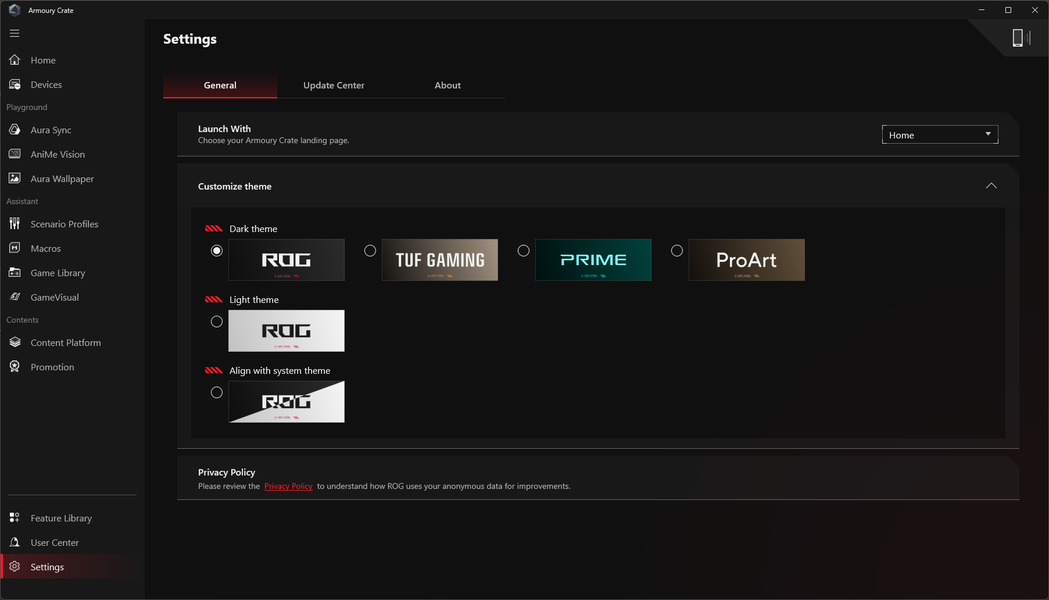The height and width of the screenshot is (600, 1049).
Task: Click the Scenario Profiles icon
Action: click(x=14, y=223)
